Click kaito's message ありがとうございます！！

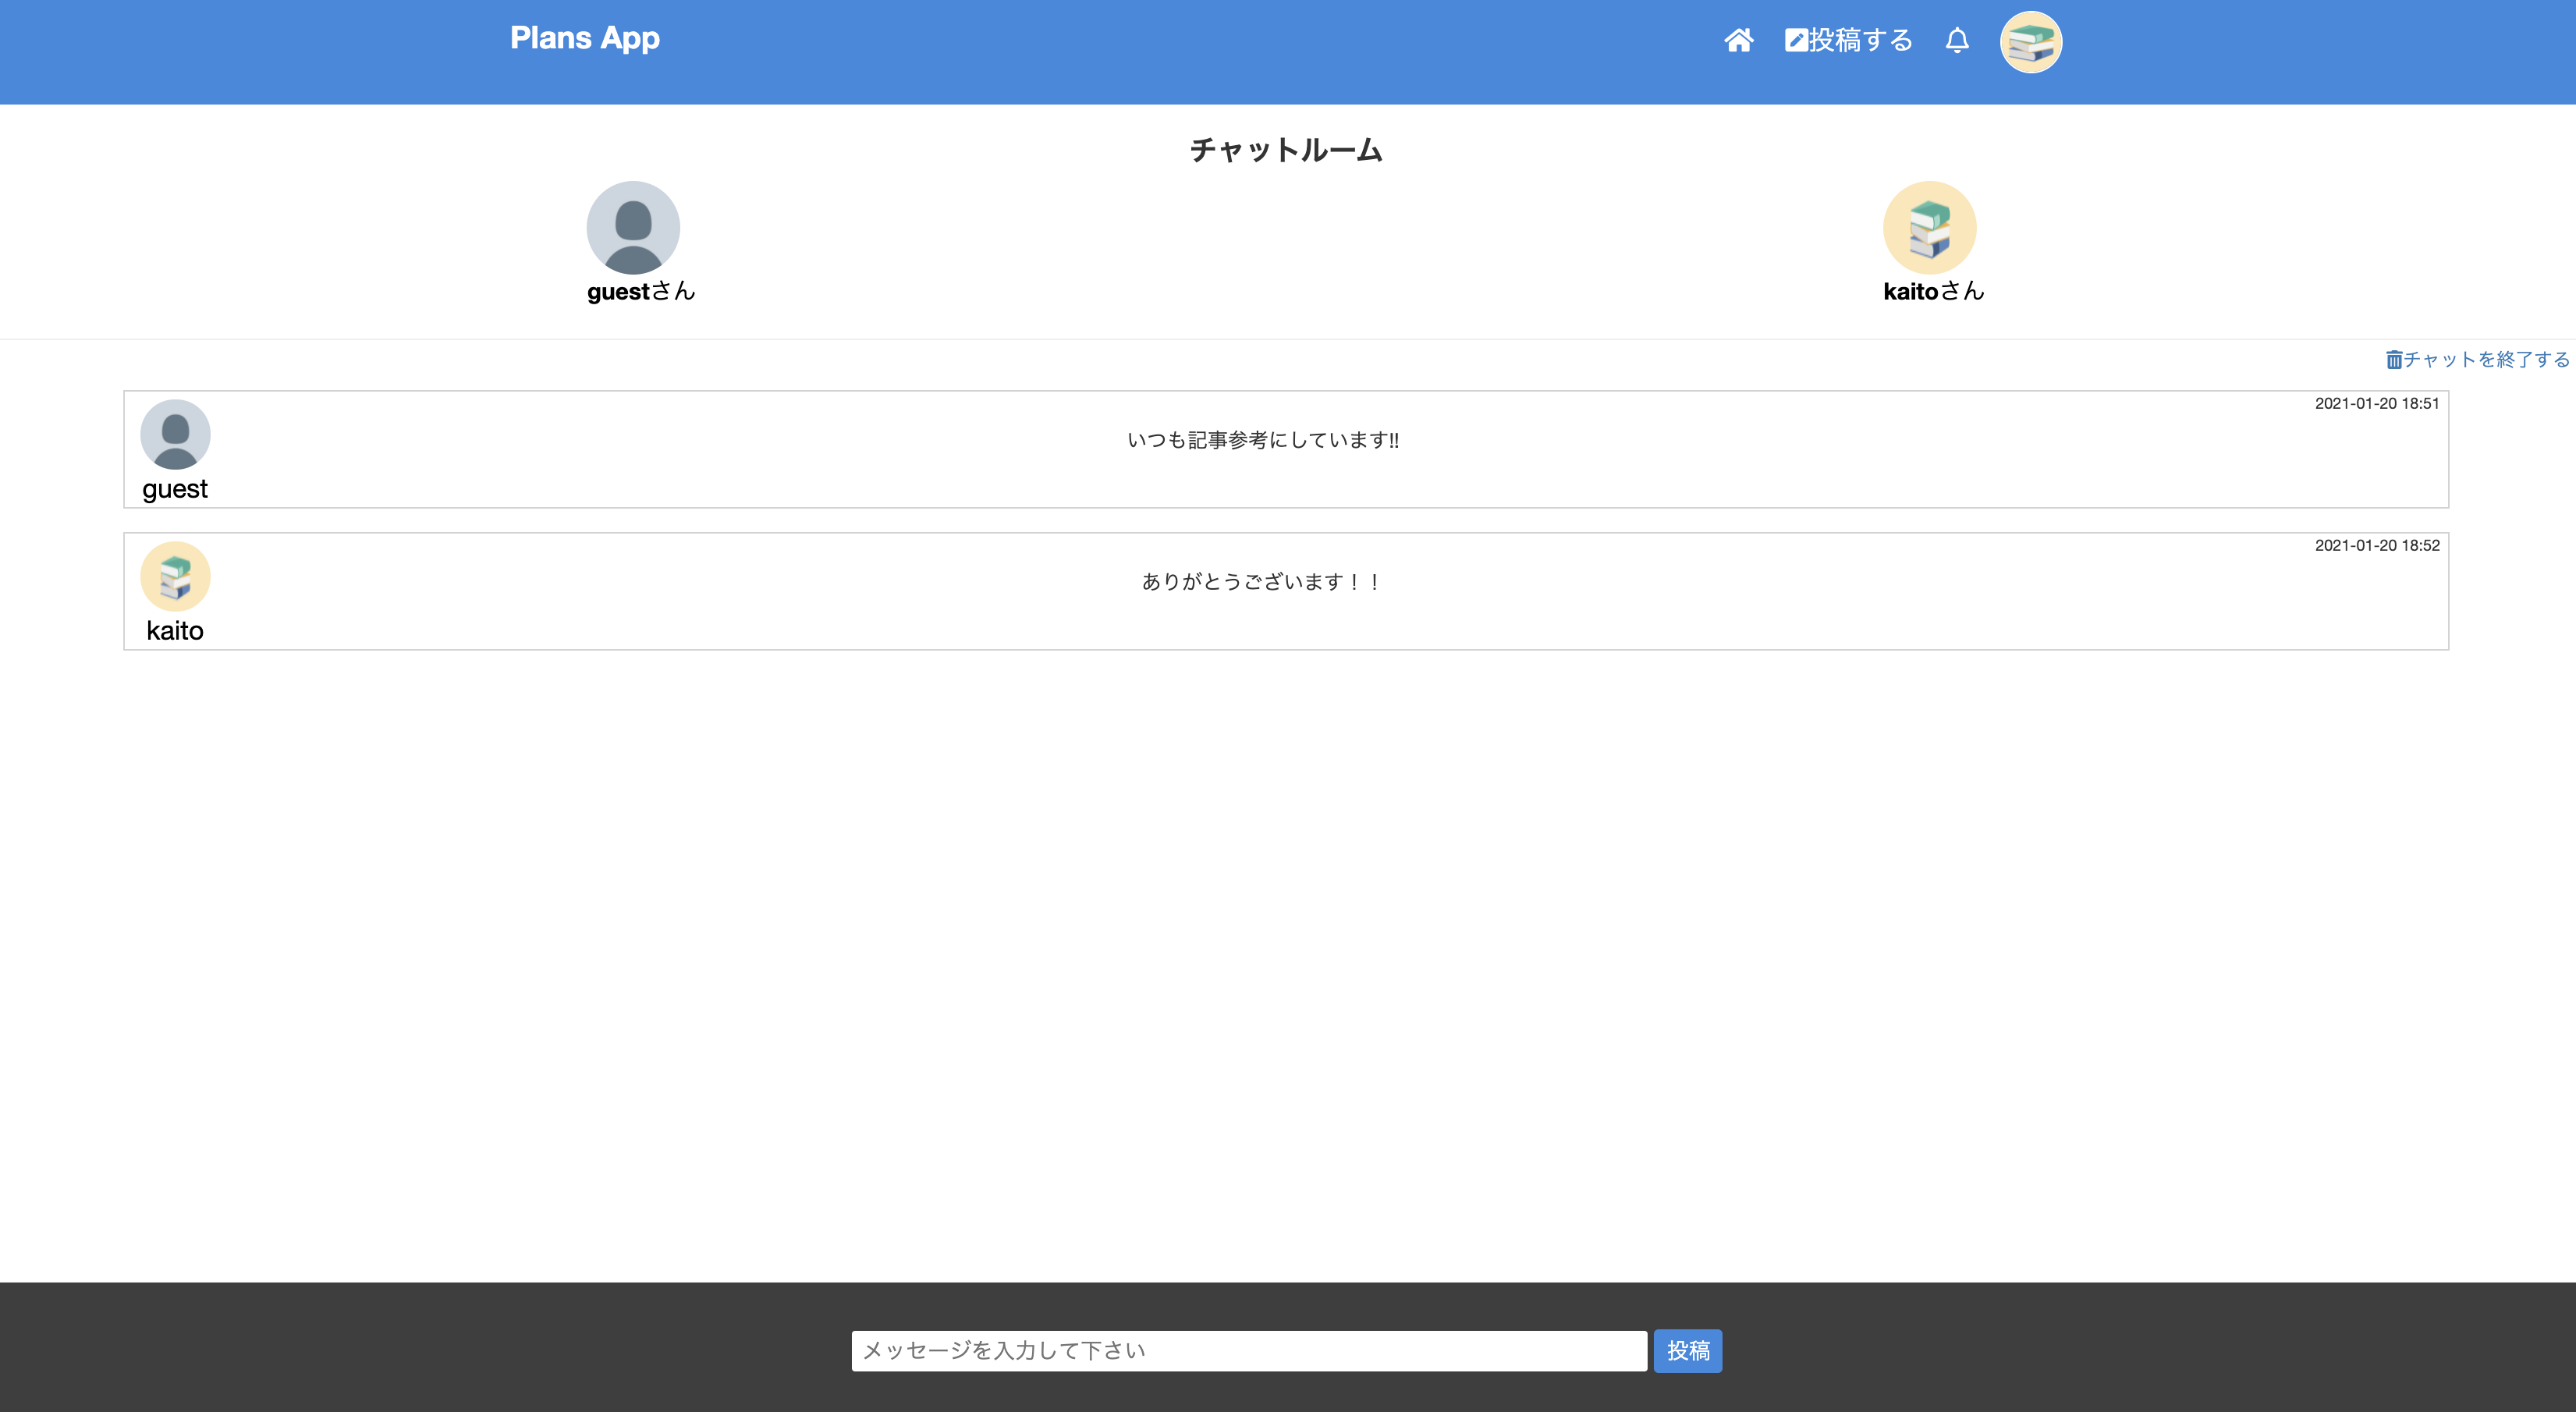pyautogui.click(x=1259, y=581)
